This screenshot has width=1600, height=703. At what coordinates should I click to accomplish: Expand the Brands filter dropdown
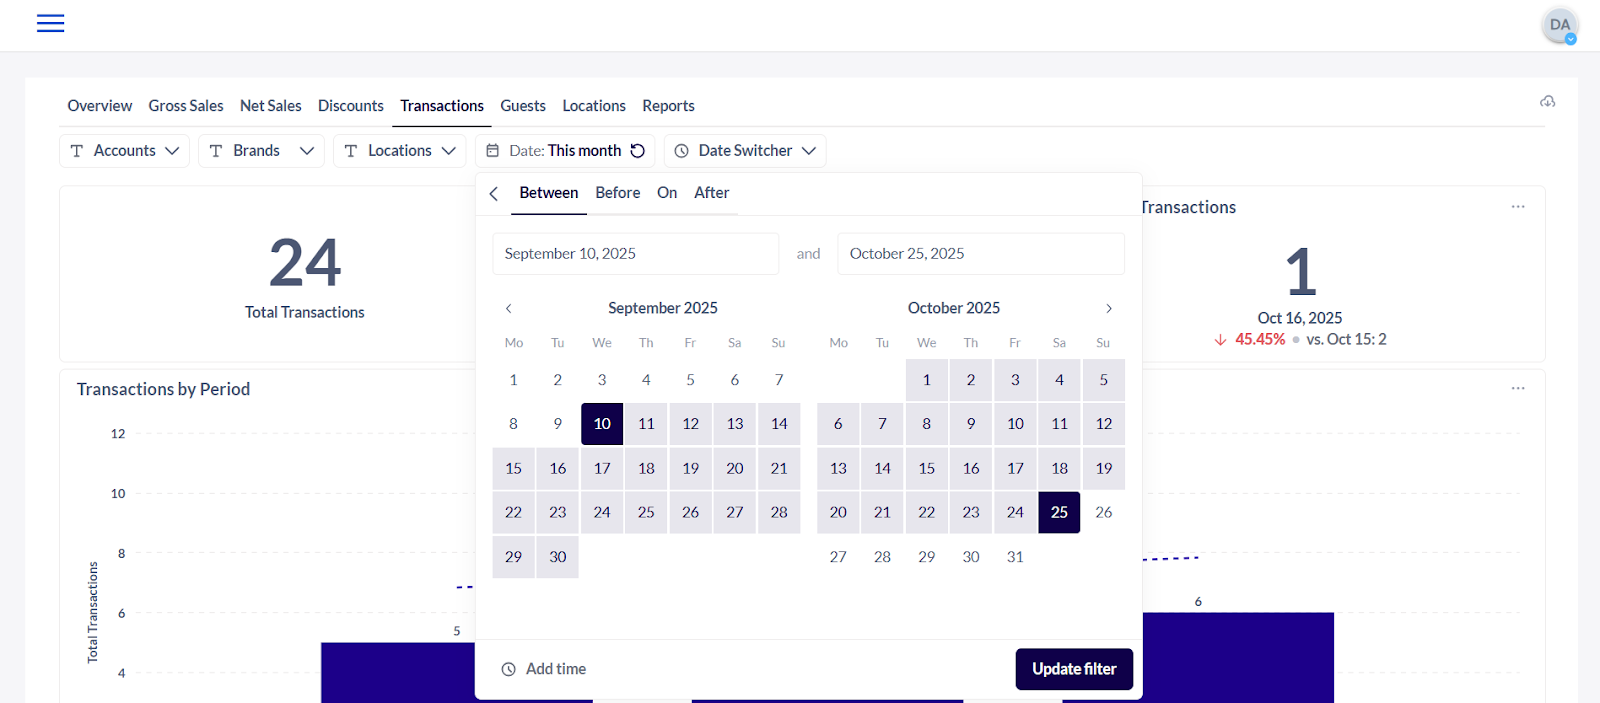(x=261, y=151)
